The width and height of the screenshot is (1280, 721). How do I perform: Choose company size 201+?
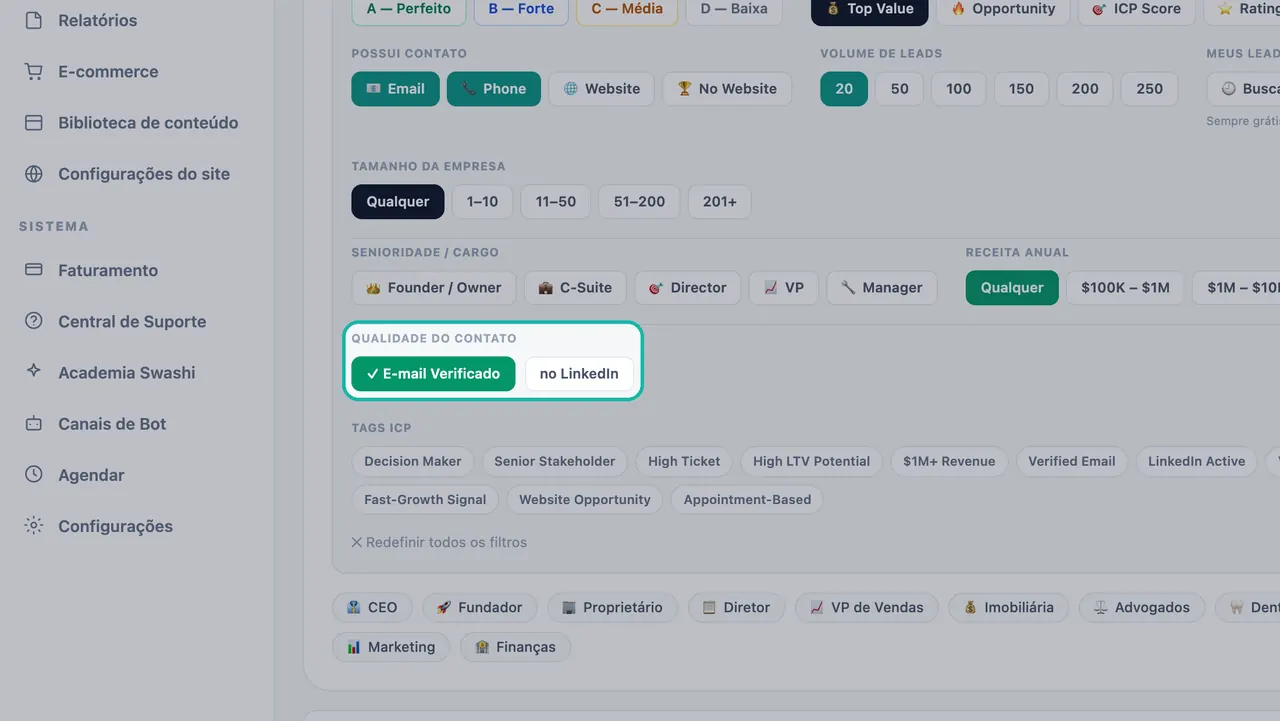pos(719,201)
